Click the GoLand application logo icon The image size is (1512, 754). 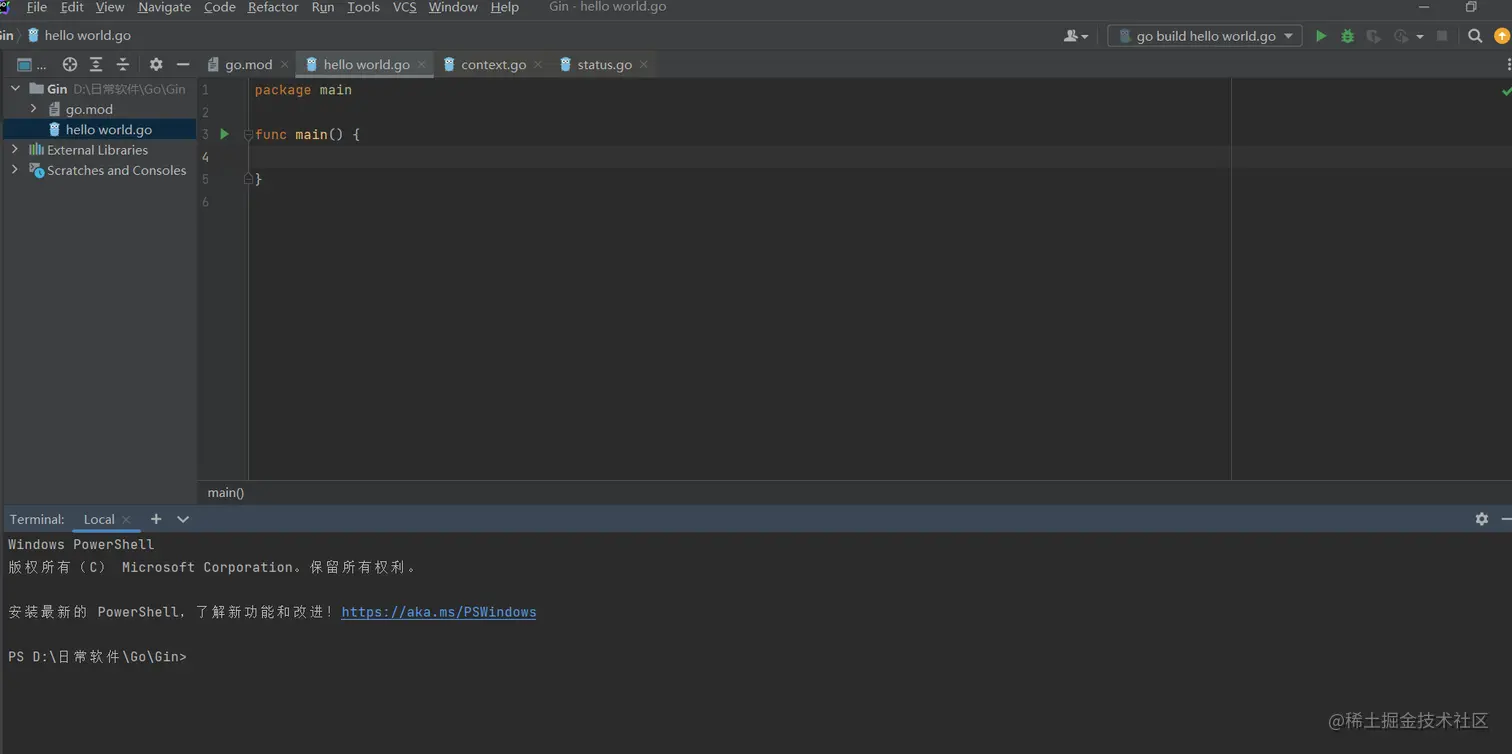pyautogui.click(x=4, y=7)
